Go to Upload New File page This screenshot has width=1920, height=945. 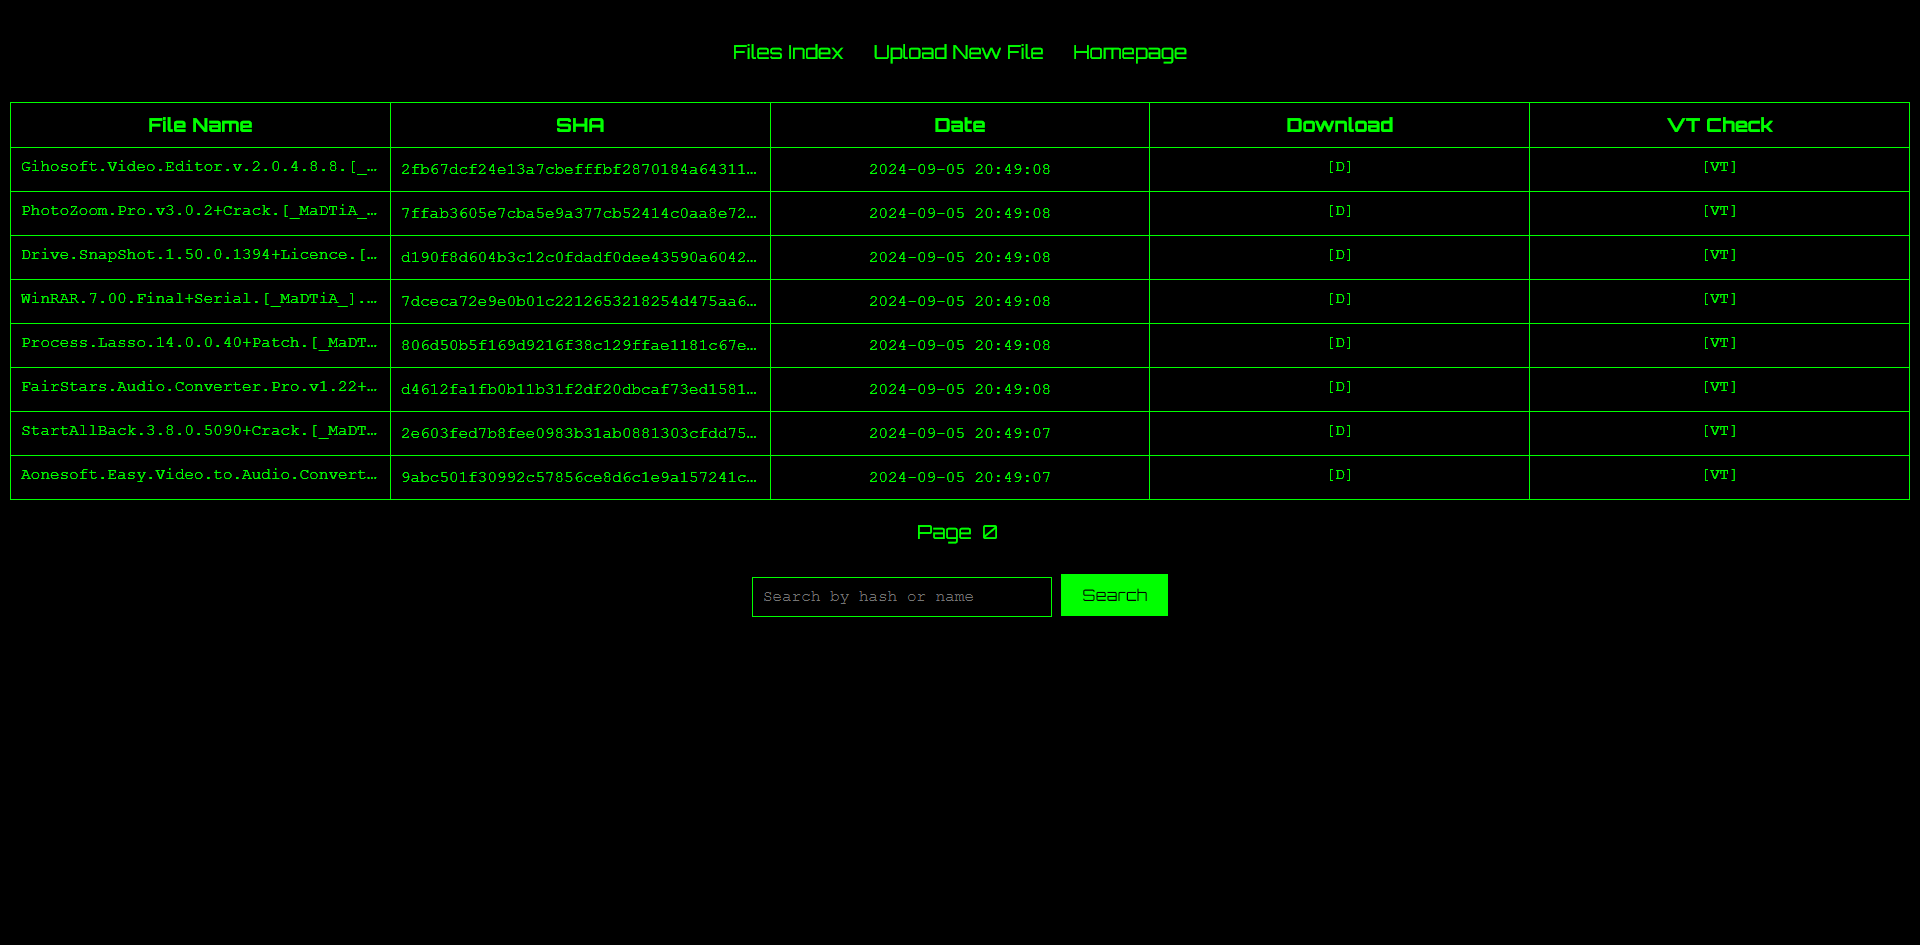[x=958, y=52]
